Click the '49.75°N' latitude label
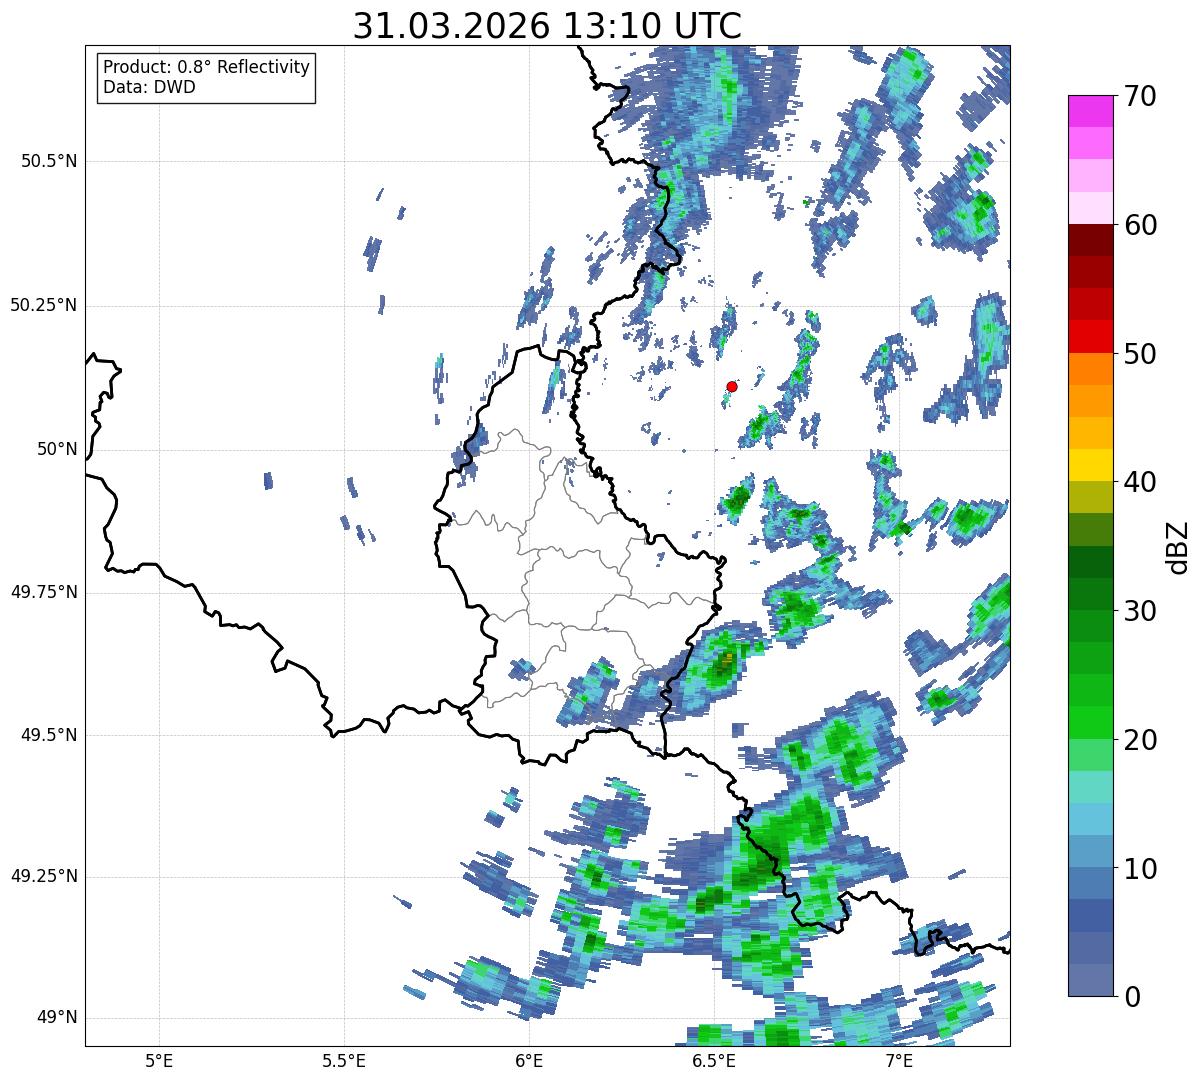Screen dimensions: 1202x1081 pyautogui.click(x=44, y=592)
